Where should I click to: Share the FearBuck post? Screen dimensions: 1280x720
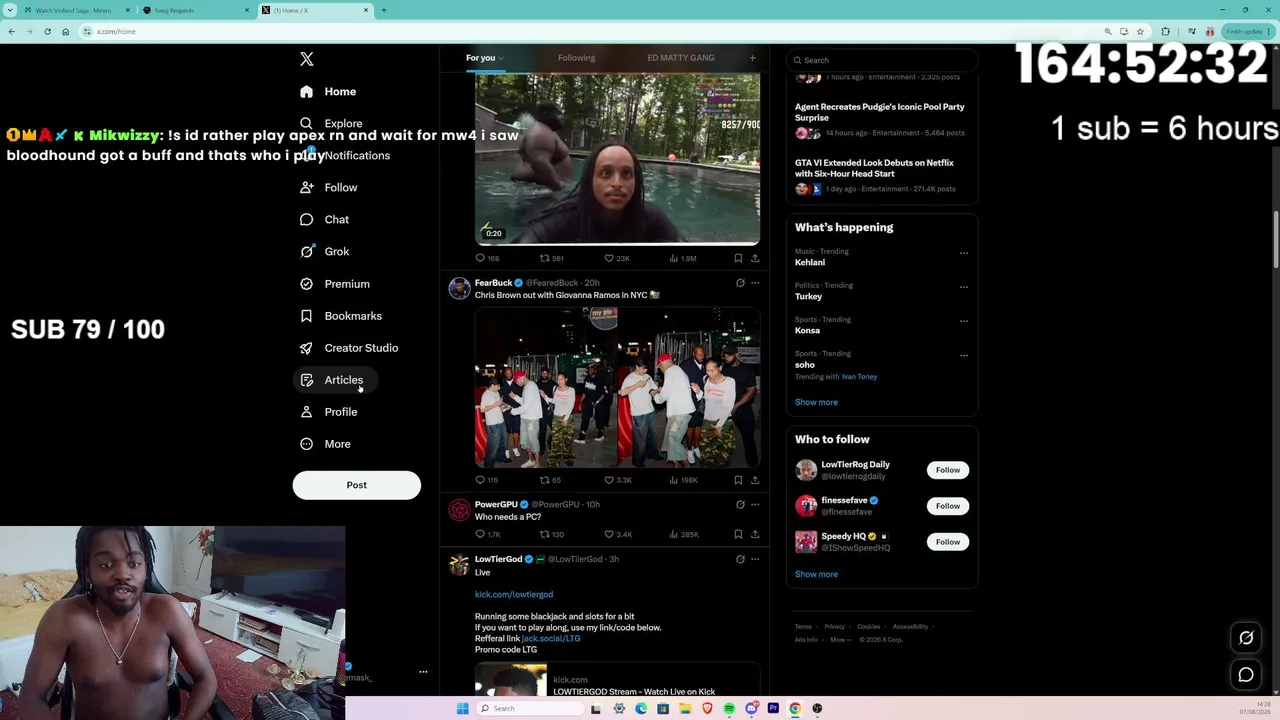[x=755, y=480]
